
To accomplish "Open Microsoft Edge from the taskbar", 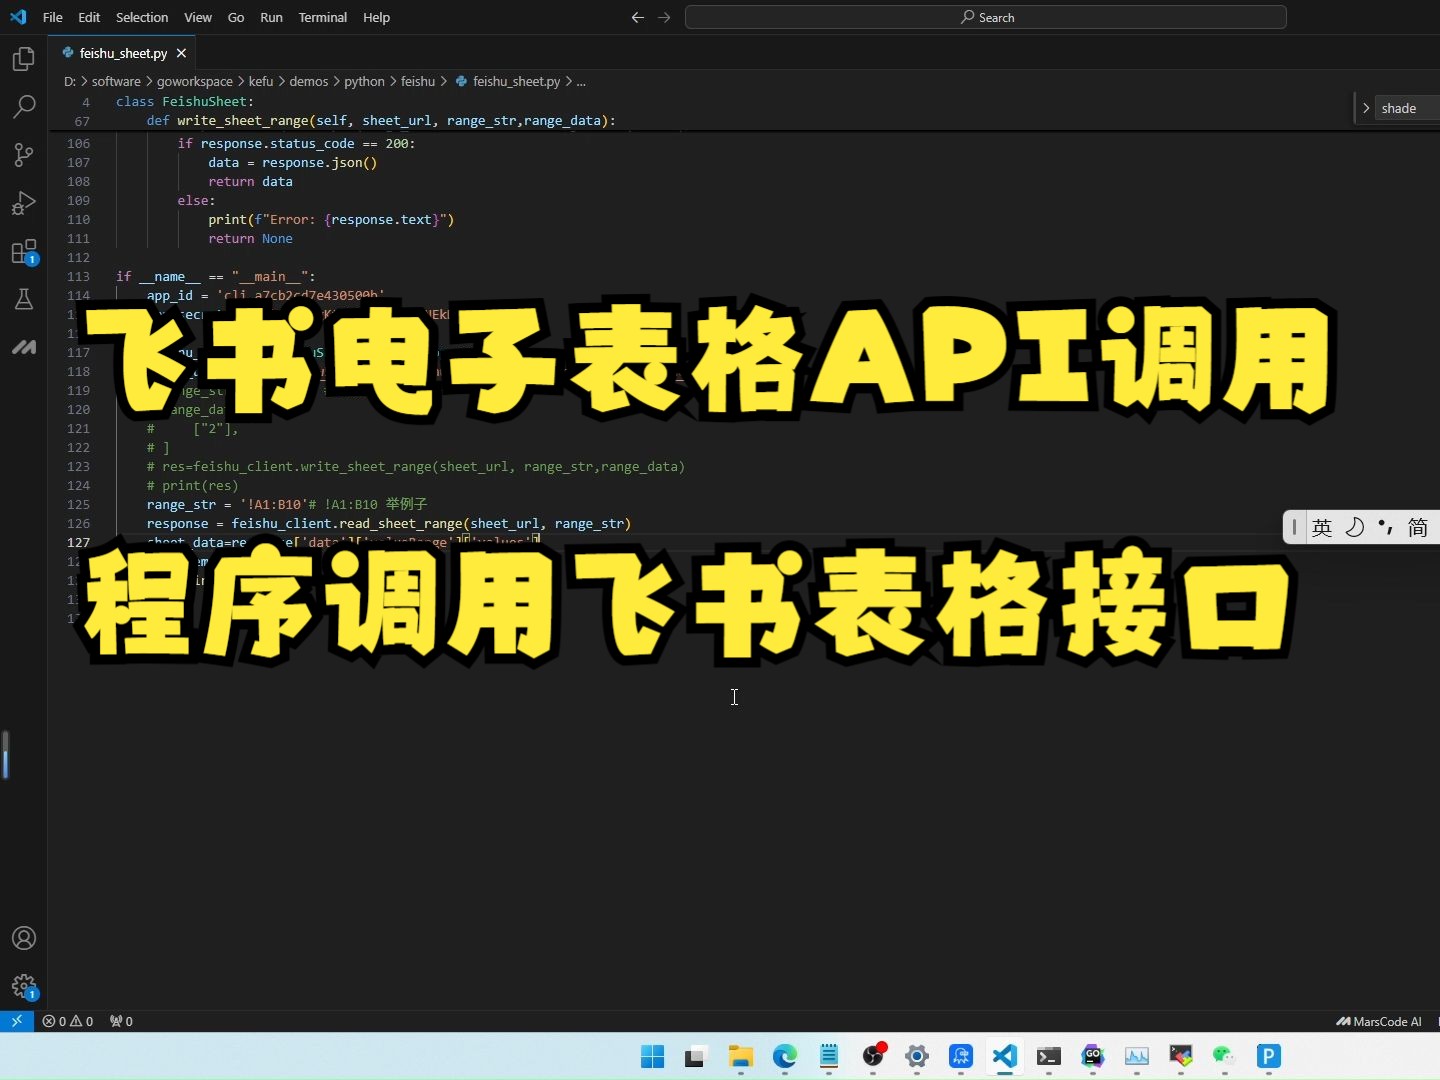I will point(785,1056).
